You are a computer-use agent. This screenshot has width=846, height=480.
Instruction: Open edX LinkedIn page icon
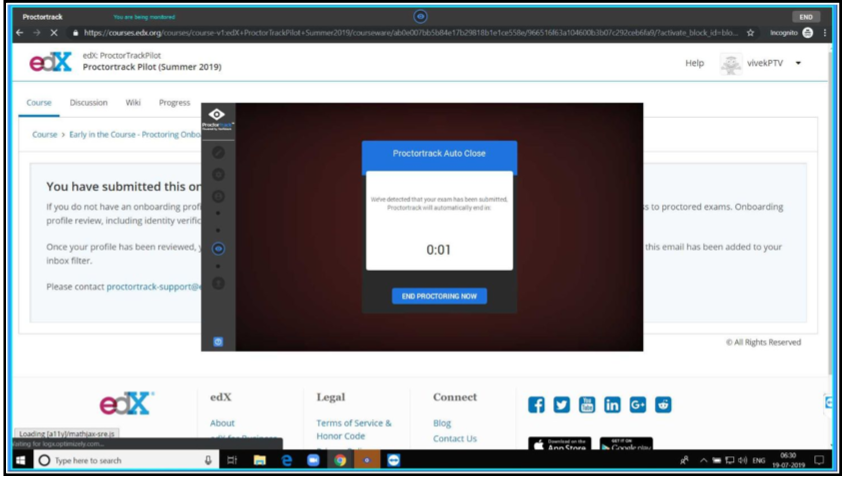[x=612, y=405]
